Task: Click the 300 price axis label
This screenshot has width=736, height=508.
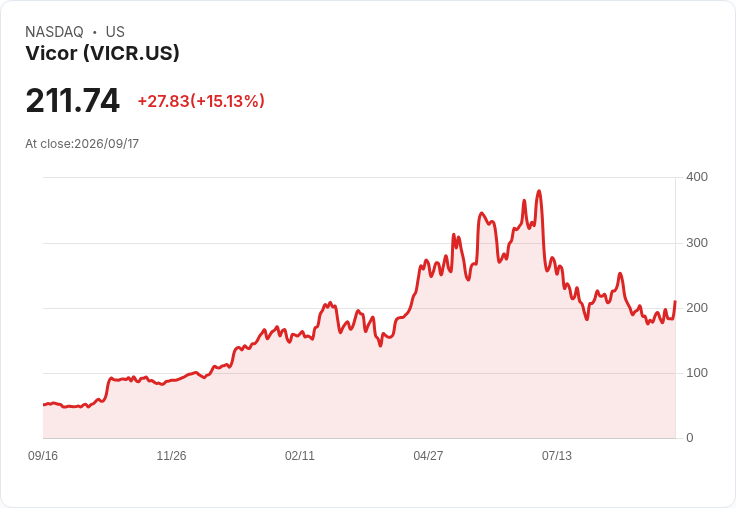Action: pos(697,243)
